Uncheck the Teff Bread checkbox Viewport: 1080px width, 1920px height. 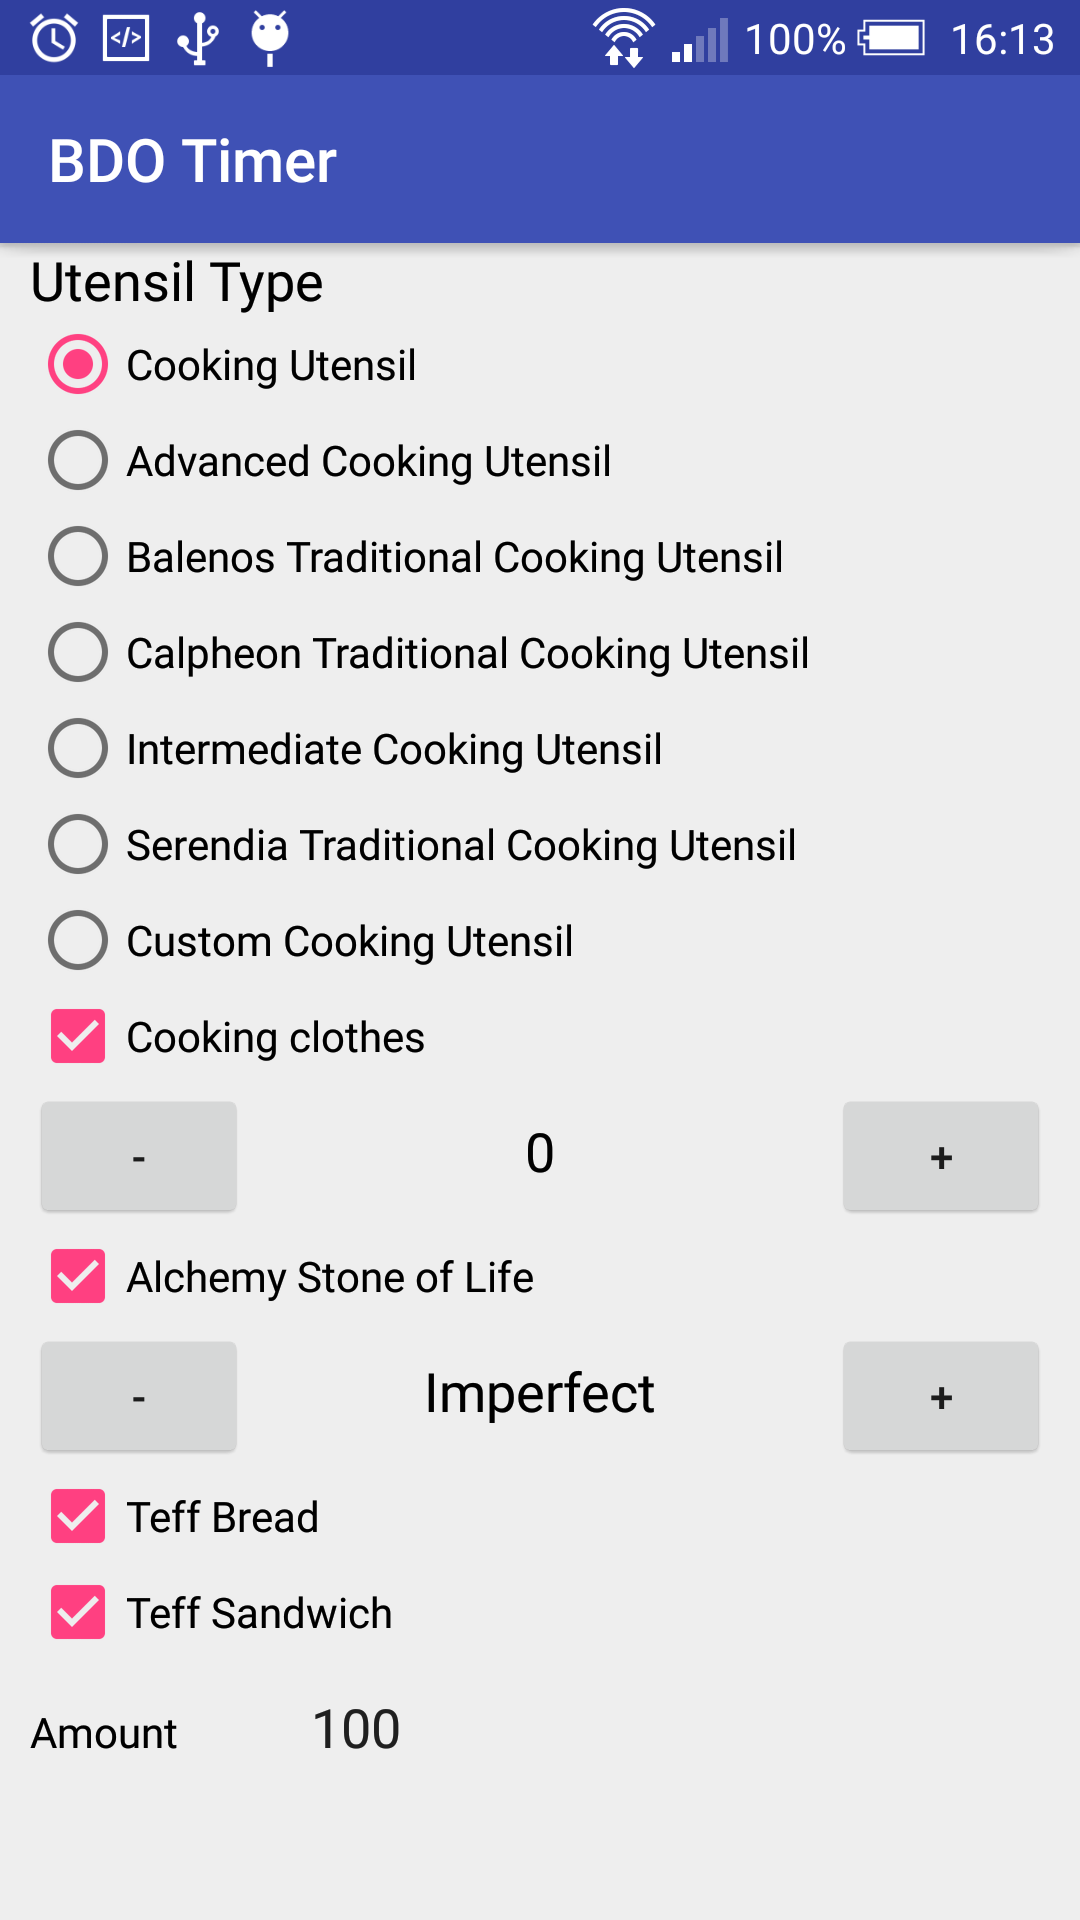pyautogui.click(x=78, y=1517)
